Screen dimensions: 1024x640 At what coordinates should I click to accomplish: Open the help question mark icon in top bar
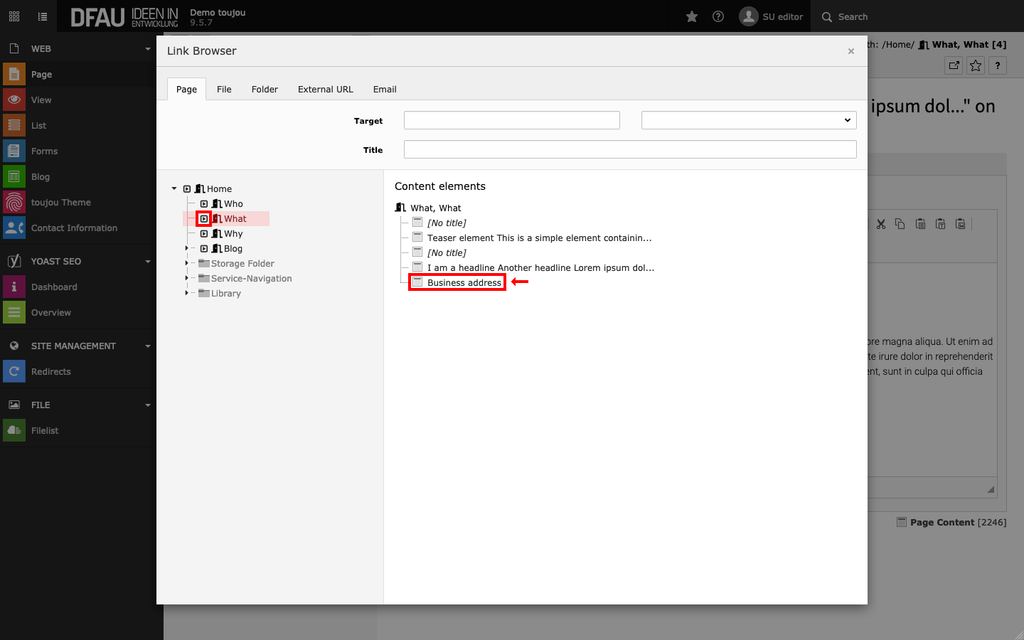(718, 17)
